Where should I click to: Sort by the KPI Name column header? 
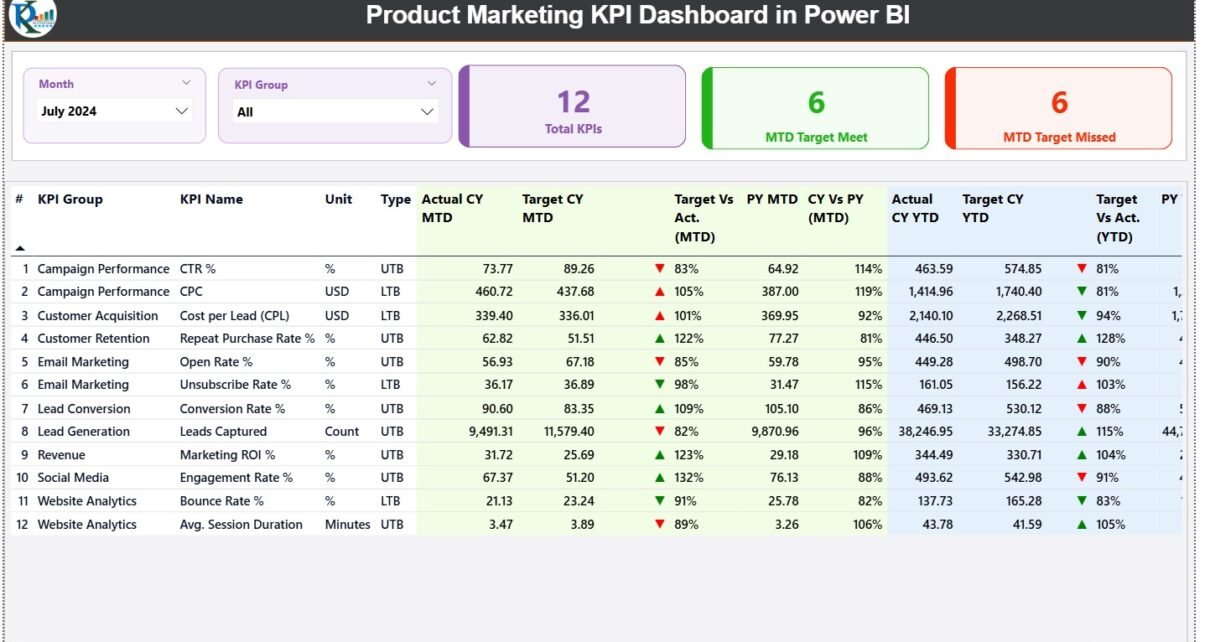point(211,199)
